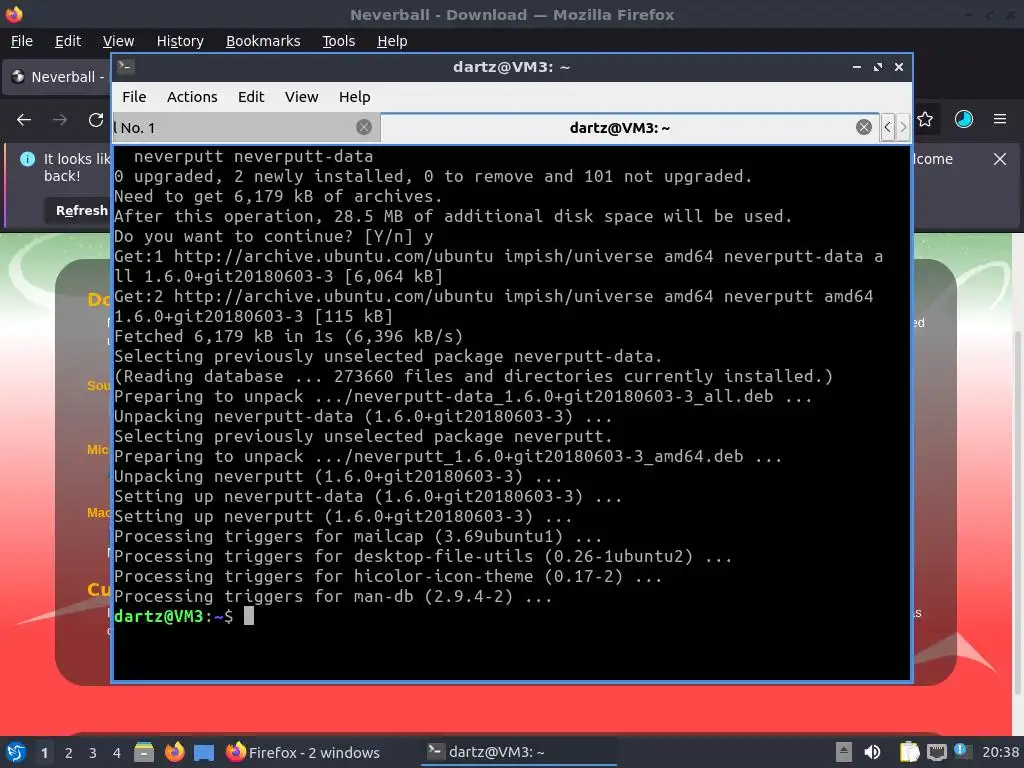This screenshot has width=1024, height=768.
Task: Close the dartz@VM3: ~ terminal tab
Action: (x=863, y=127)
